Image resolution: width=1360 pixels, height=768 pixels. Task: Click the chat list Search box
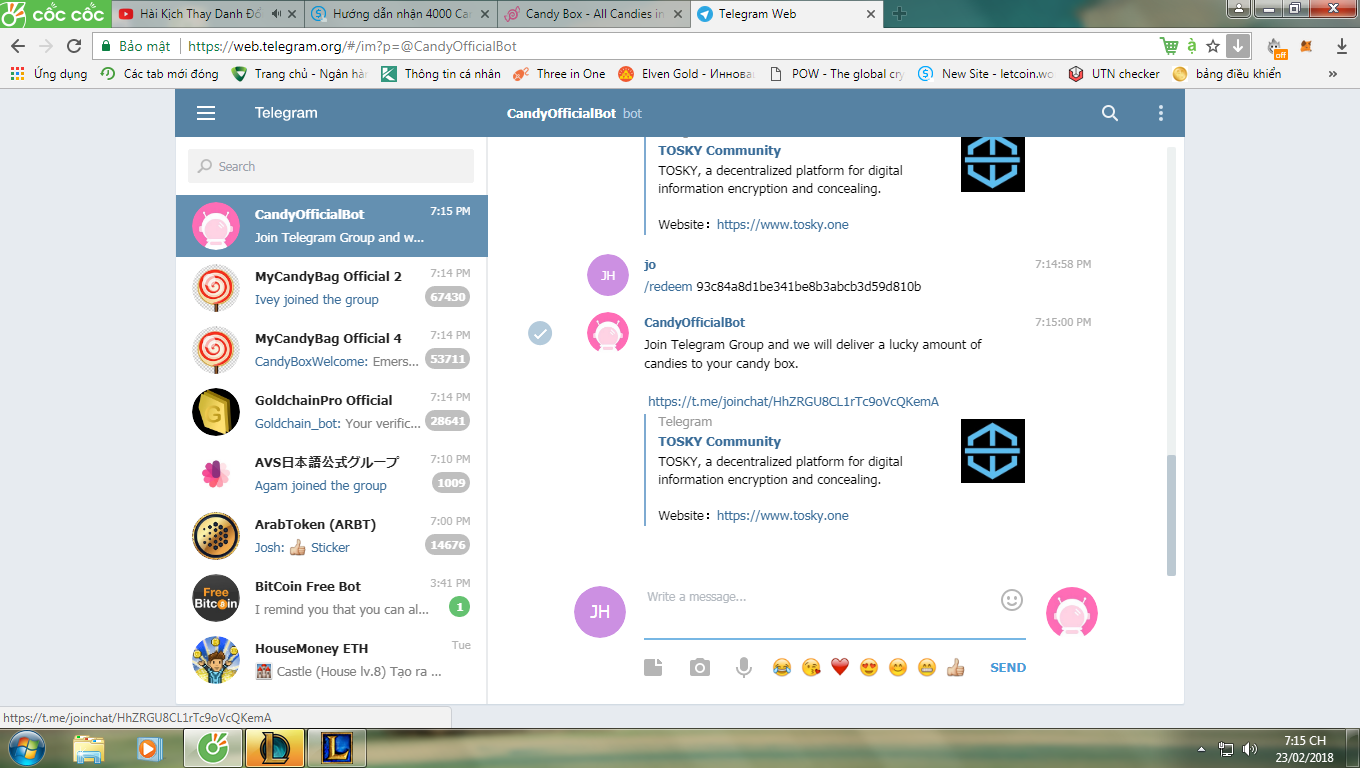331,166
